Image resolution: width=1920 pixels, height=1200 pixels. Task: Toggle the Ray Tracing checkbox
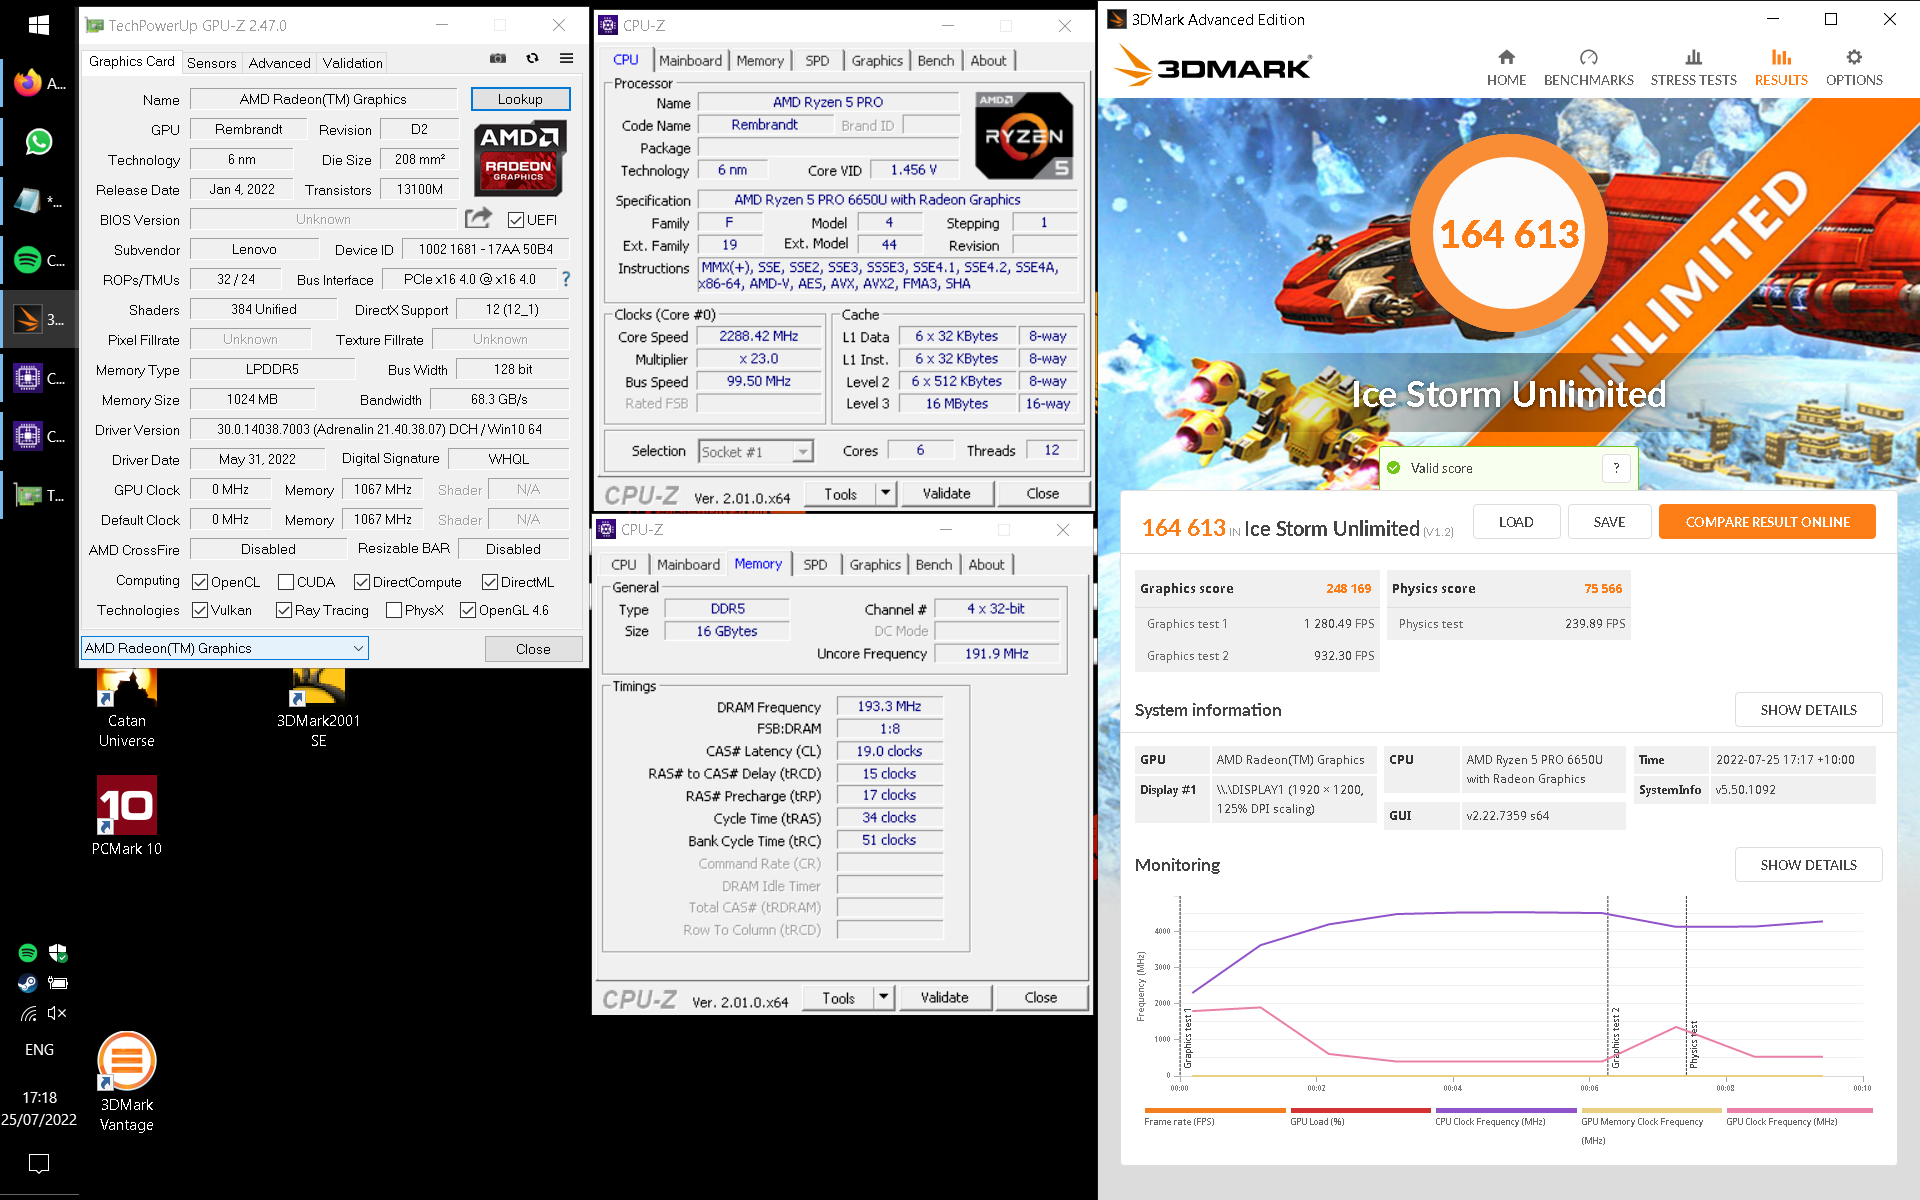tap(284, 610)
